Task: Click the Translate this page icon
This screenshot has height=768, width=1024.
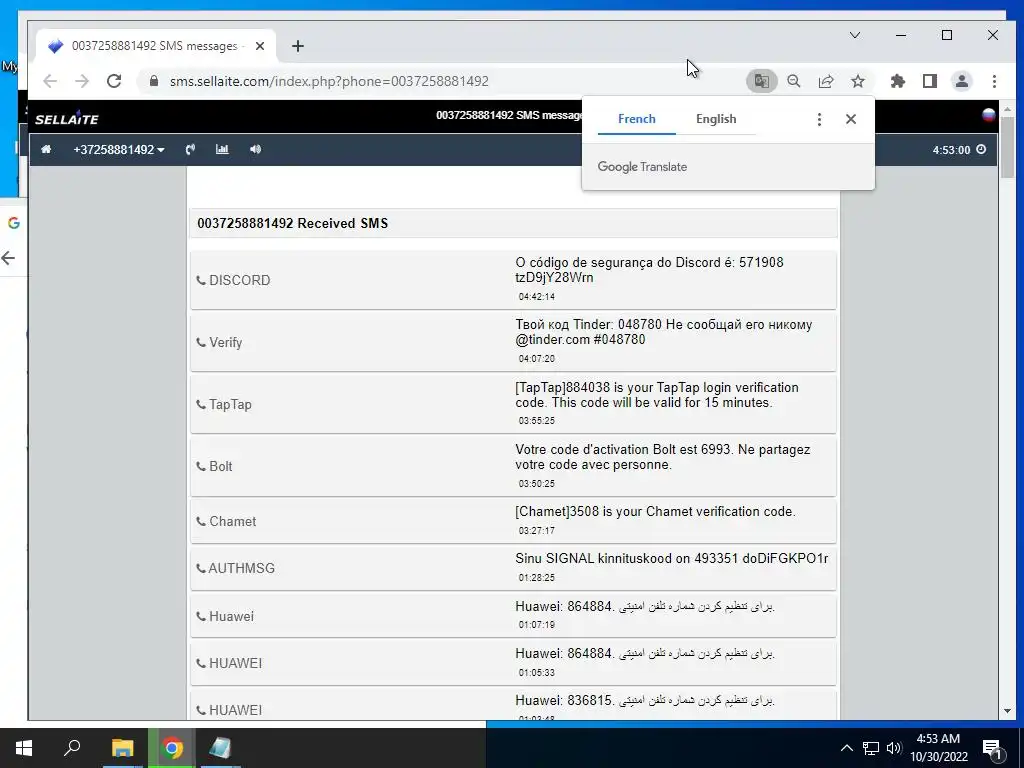Action: coord(761,81)
